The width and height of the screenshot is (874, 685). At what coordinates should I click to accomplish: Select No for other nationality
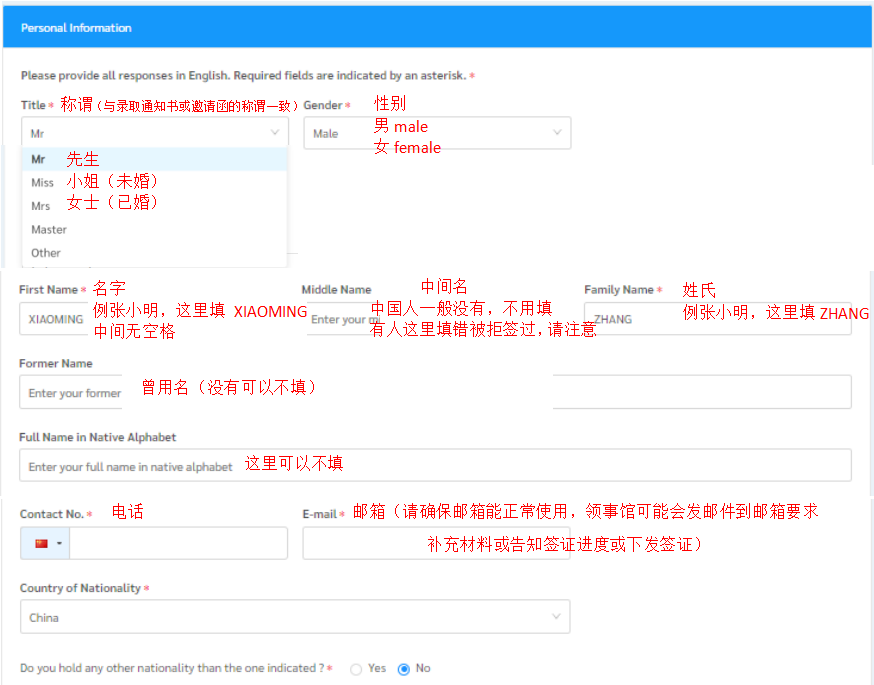coord(404,669)
